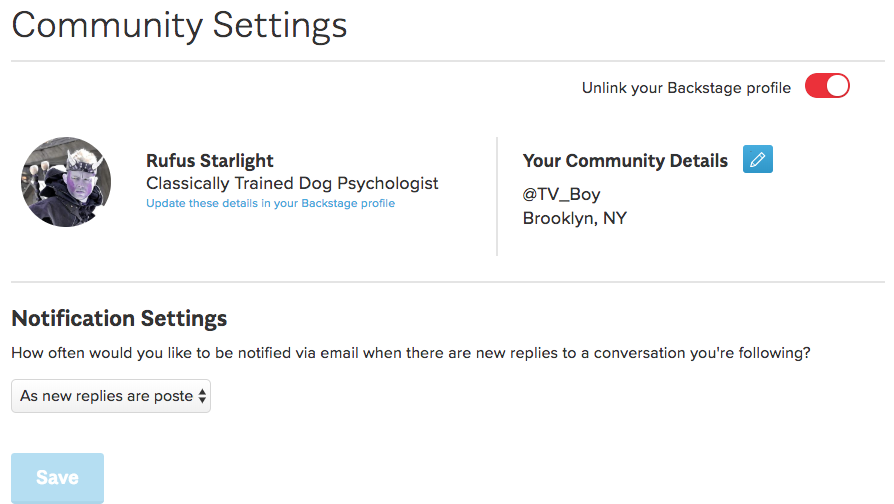This screenshot has width=894, height=504.
Task: Toggle the Unlink your Backstage profile switch
Action: [827, 87]
